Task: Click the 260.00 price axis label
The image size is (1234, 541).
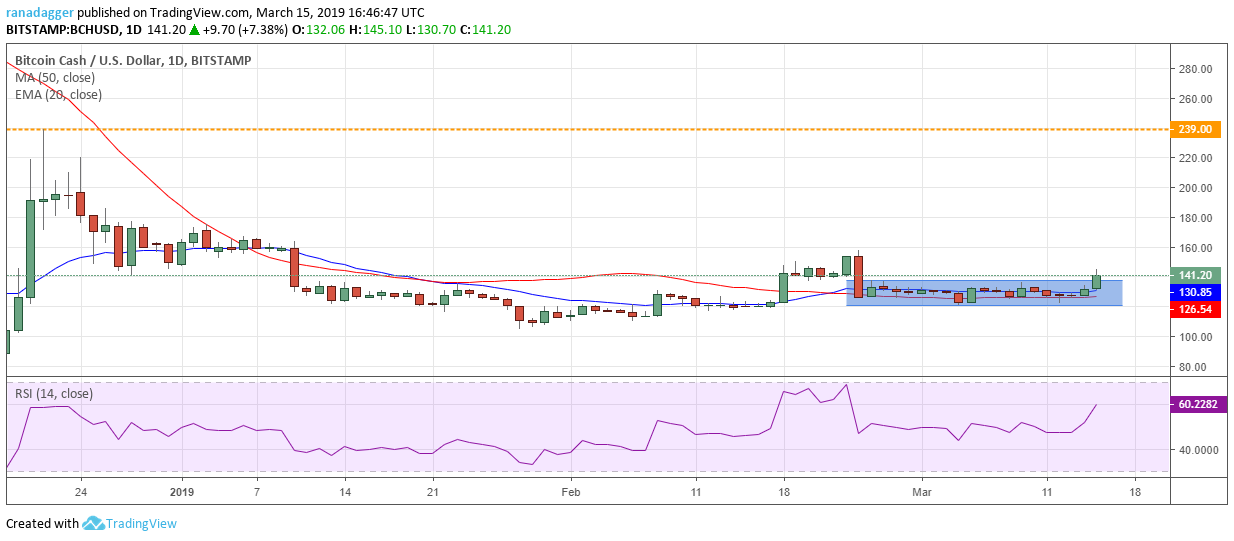Action: pyautogui.click(x=1195, y=99)
